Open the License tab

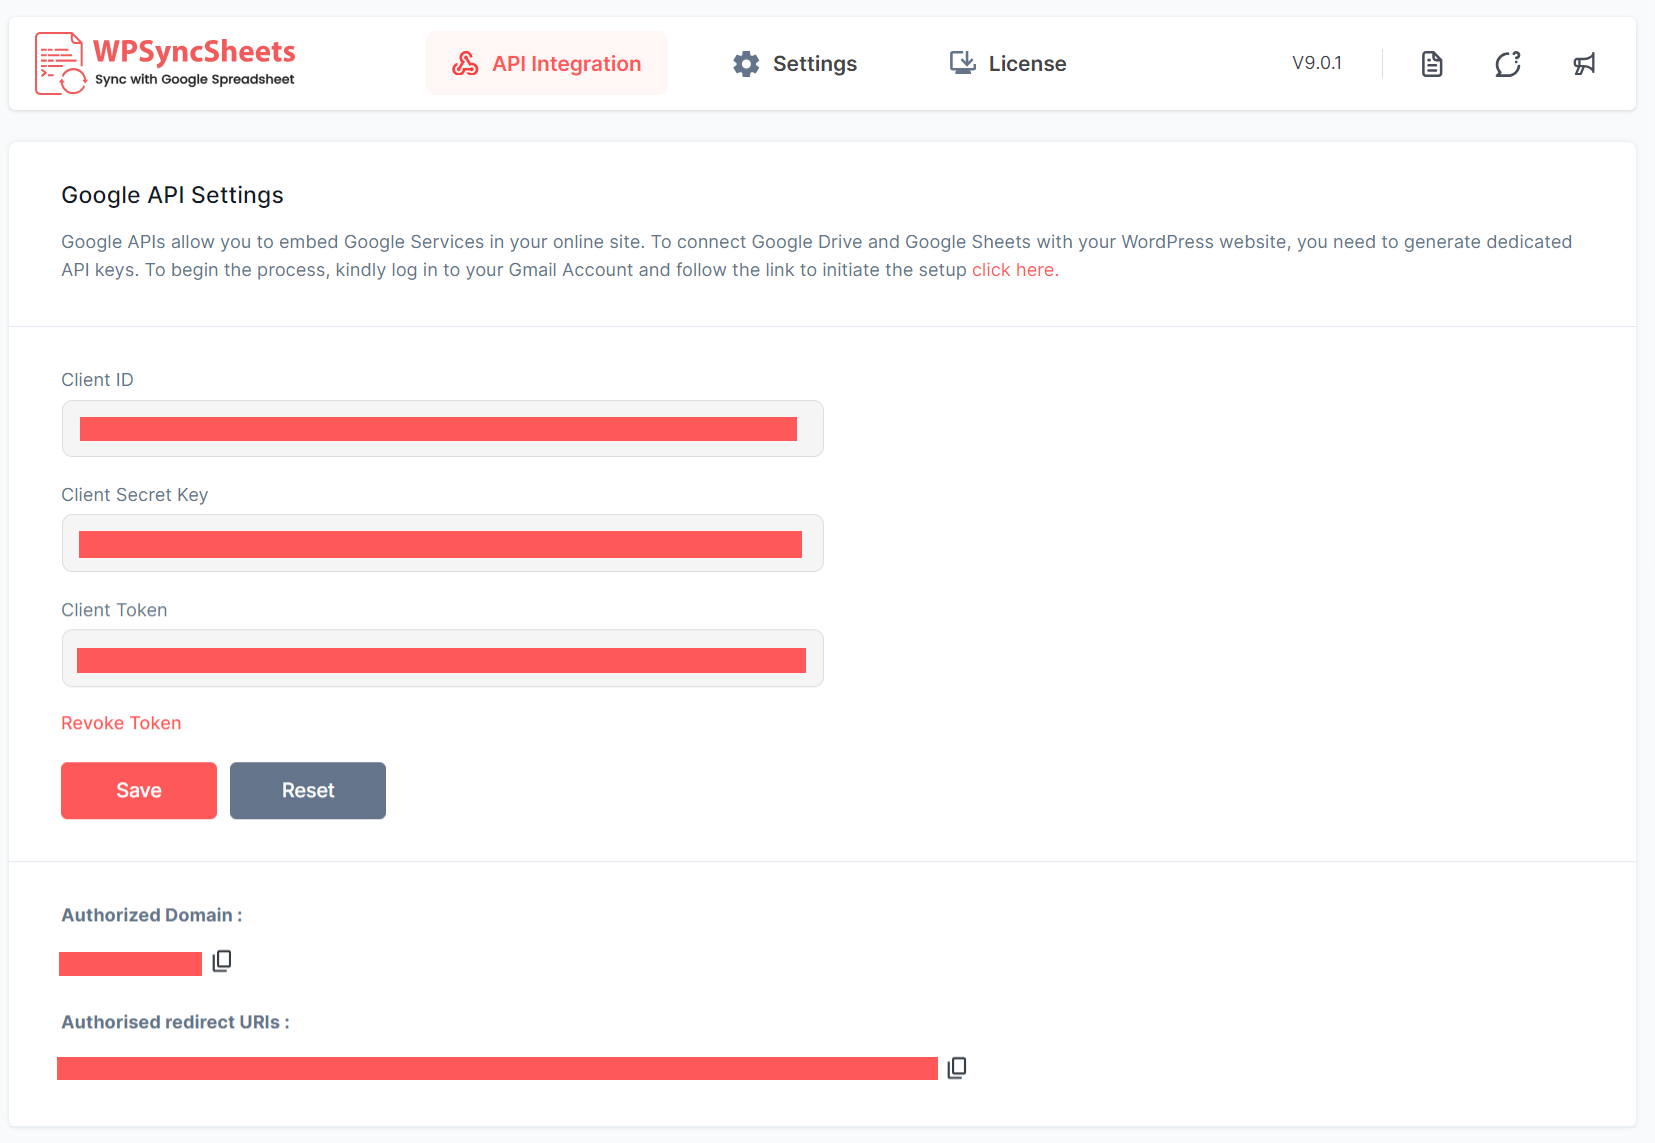[x=1008, y=63]
